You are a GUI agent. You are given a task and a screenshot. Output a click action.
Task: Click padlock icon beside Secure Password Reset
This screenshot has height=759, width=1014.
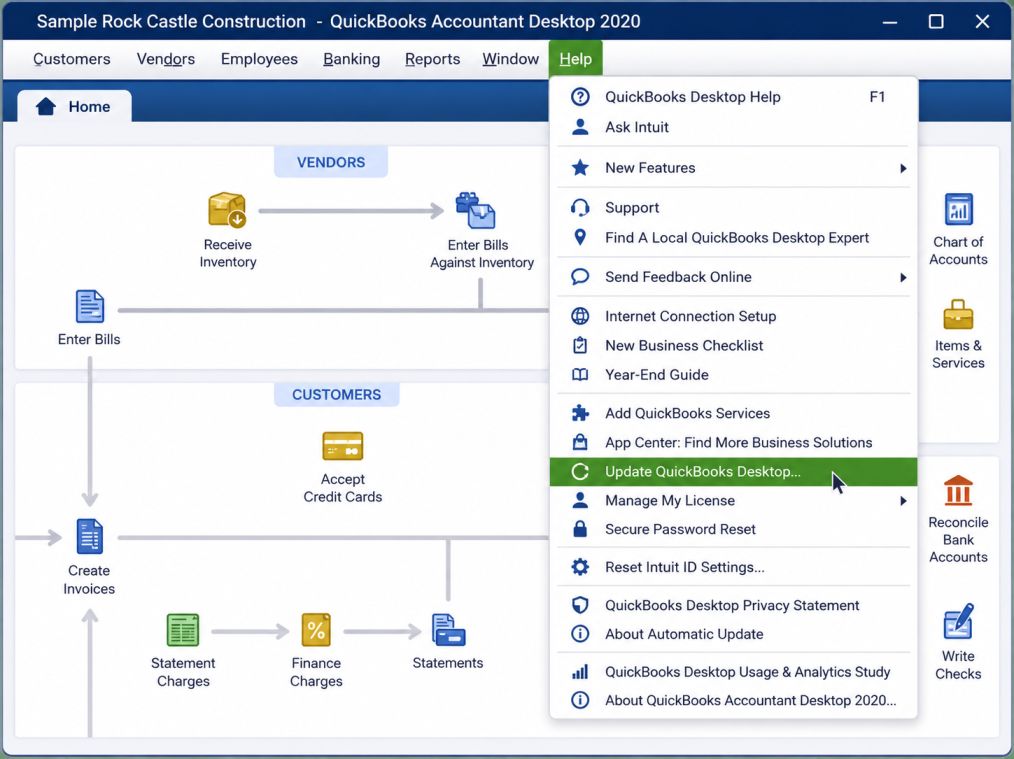pos(580,529)
